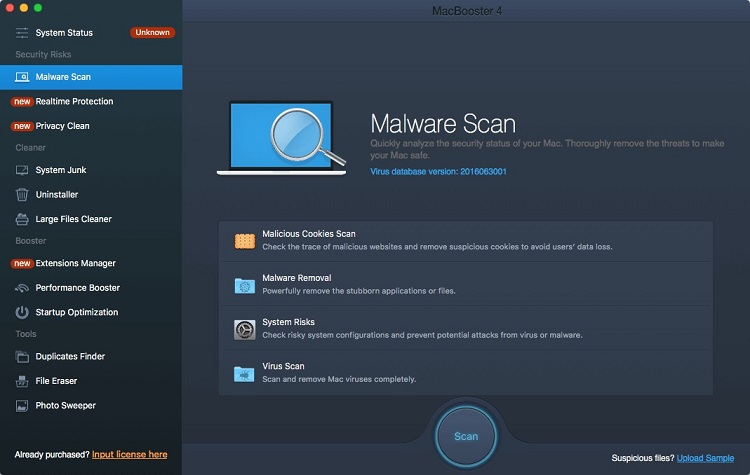Click the Malicious Cookies Scan row title
This screenshot has height=475, width=750.
309,234
